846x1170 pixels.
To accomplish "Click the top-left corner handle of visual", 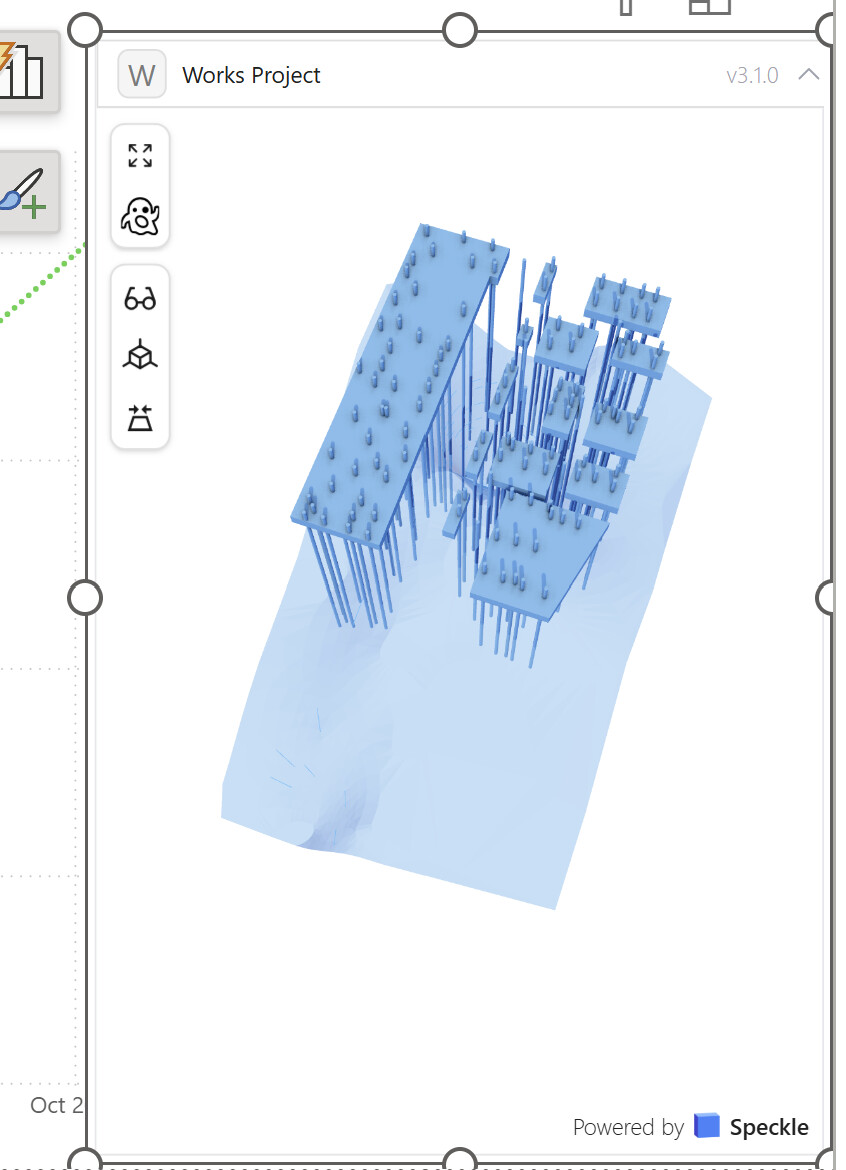I will click(x=85, y=31).
